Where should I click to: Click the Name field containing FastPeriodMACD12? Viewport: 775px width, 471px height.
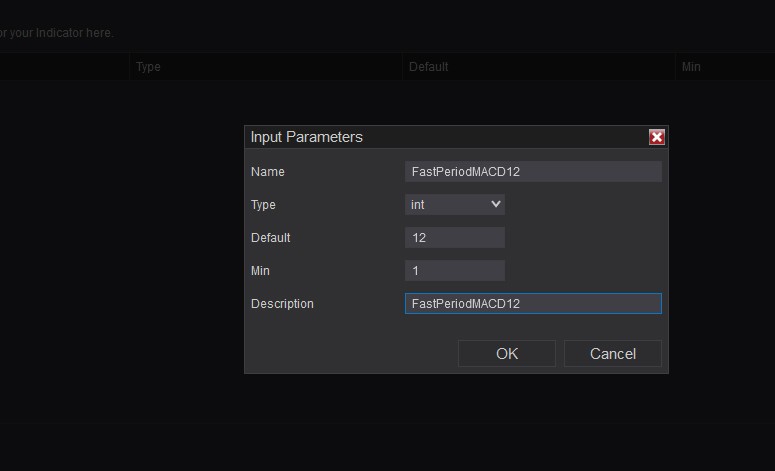tap(533, 172)
